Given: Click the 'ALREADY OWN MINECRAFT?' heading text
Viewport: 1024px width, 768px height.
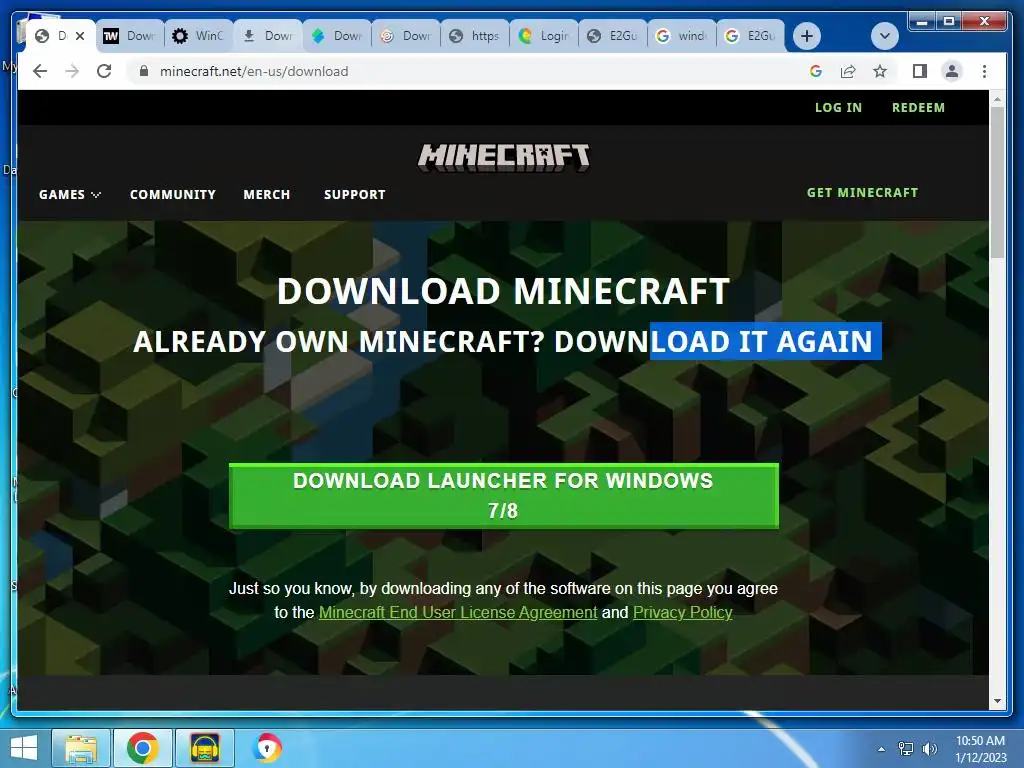Looking at the screenshot, I should click(338, 342).
